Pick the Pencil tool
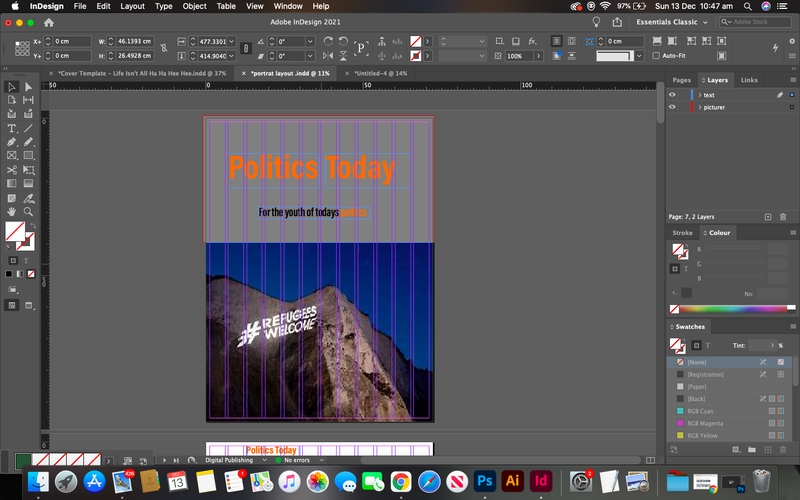 [28, 142]
